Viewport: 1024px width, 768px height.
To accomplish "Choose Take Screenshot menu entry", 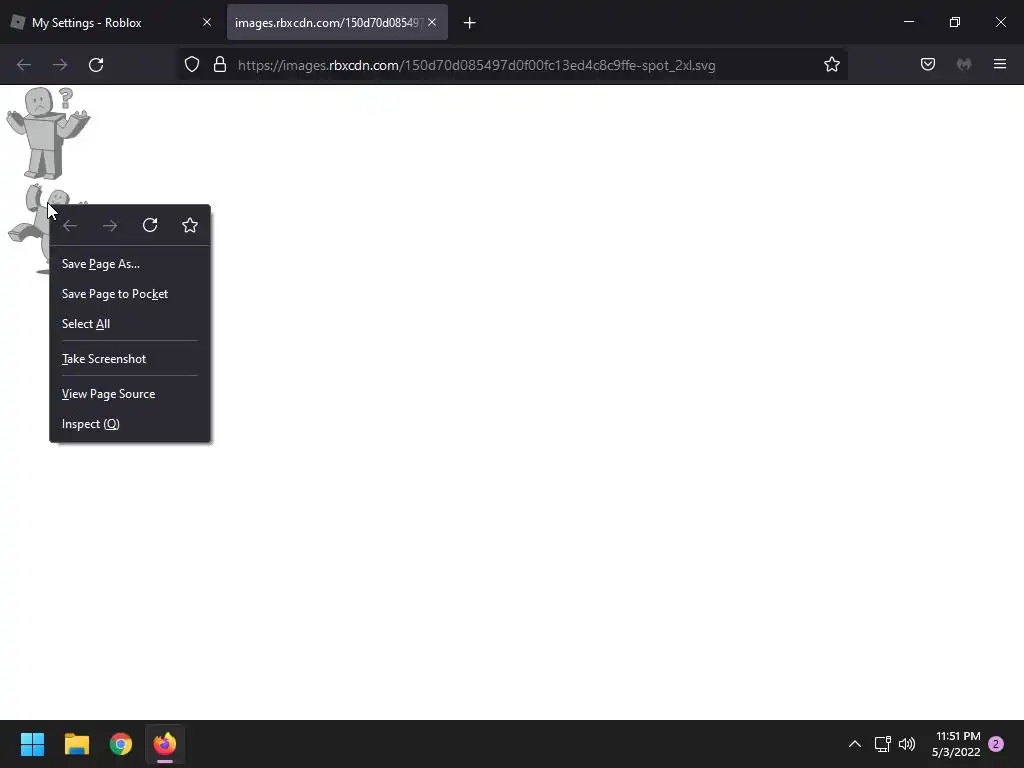I will click(x=130, y=359).
